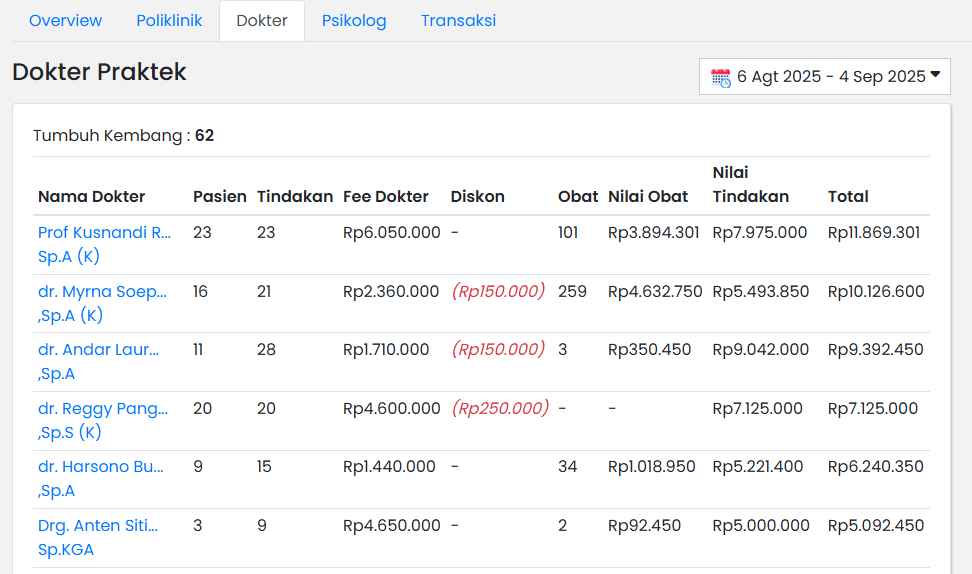This screenshot has width=972, height=574.
Task: Open Drg. Anten Siti... doctor link
Action: (x=98, y=526)
